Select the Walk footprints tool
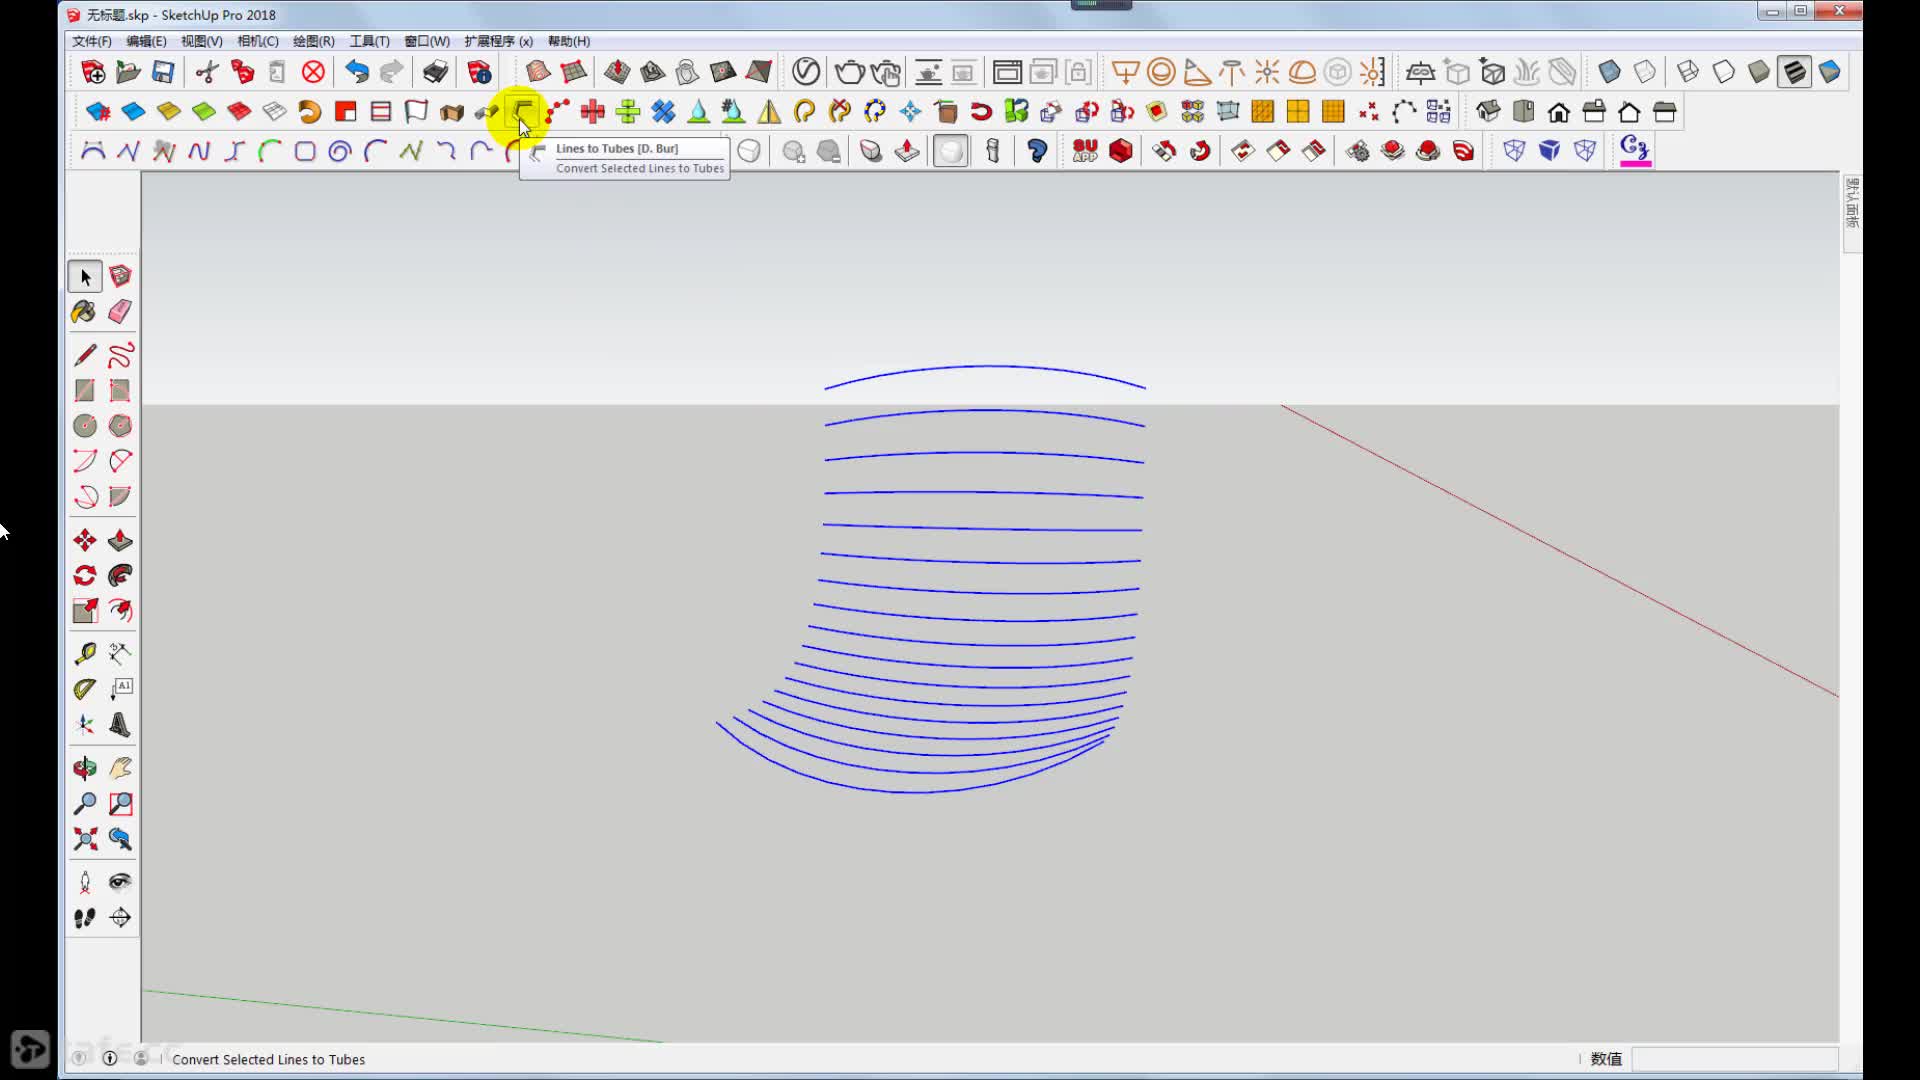Screen dimensions: 1920x1080 (85, 918)
